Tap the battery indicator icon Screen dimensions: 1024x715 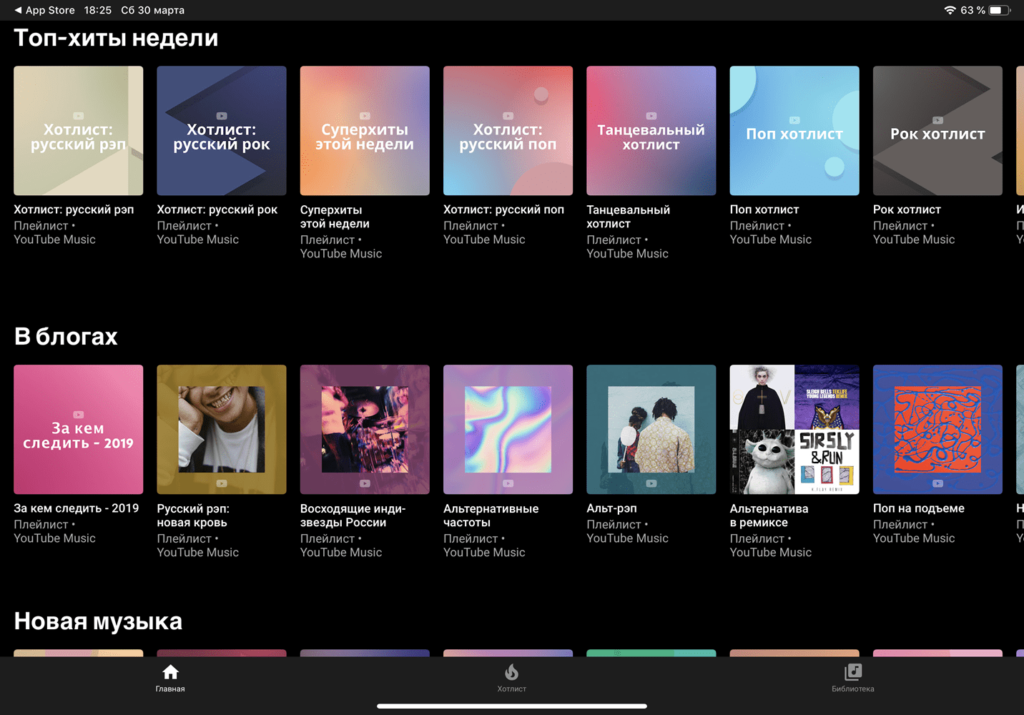coord(1002,10)
